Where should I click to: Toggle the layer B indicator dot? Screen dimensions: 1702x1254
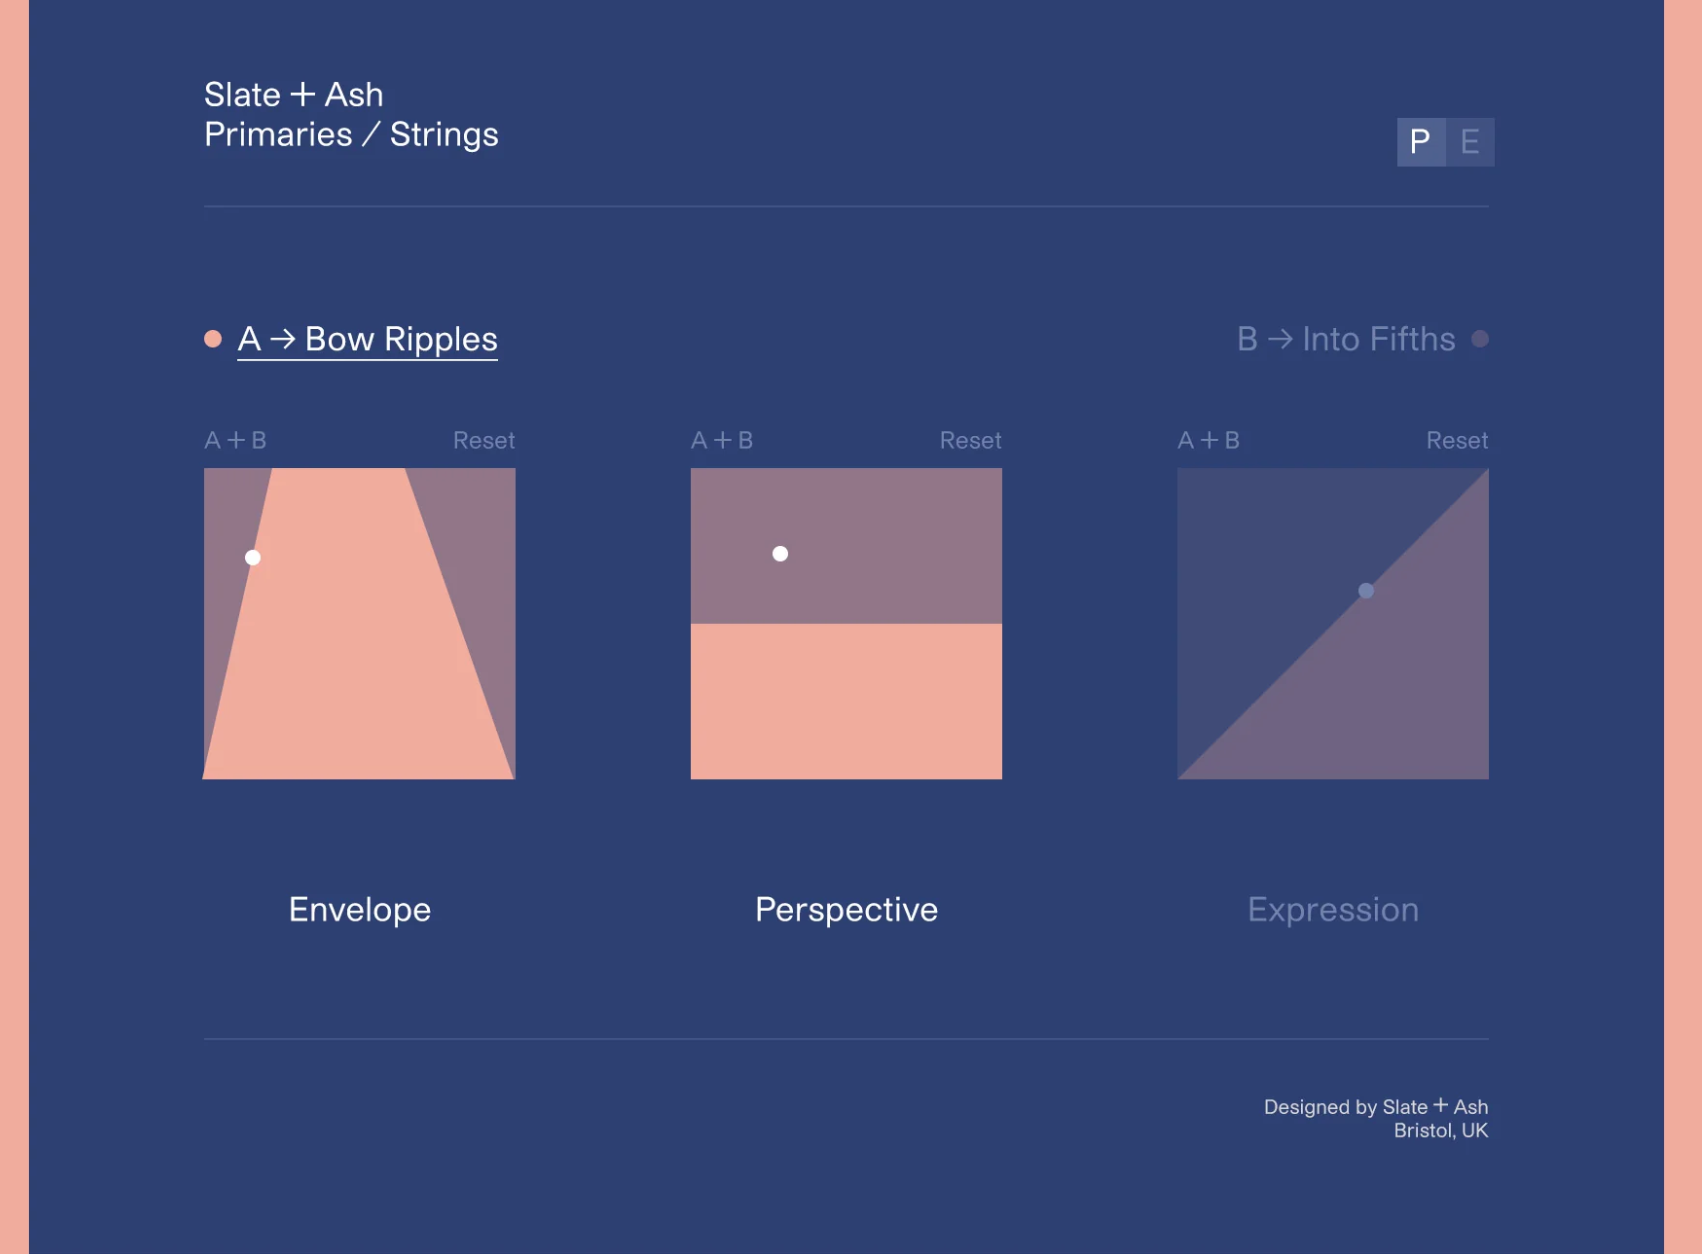(x=1480, y=339)
